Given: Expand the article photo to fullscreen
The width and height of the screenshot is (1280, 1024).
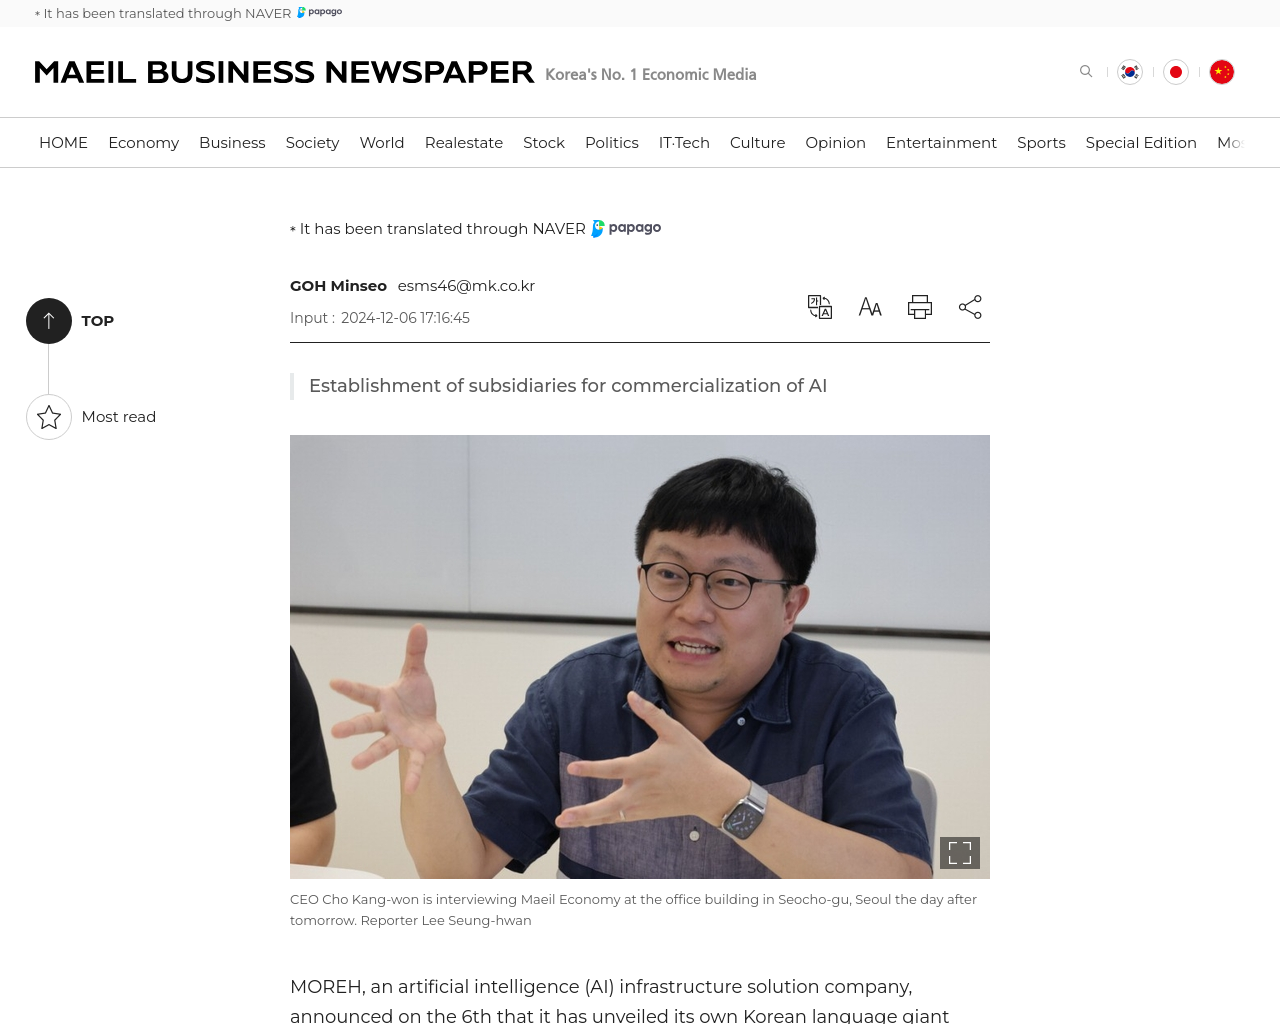Looking at the screenshot, I should pos(960,853).
